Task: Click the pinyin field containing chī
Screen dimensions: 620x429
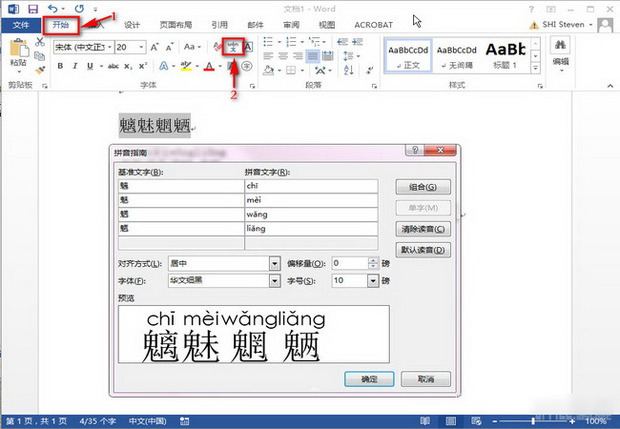Action: click(x=311, y=186)
